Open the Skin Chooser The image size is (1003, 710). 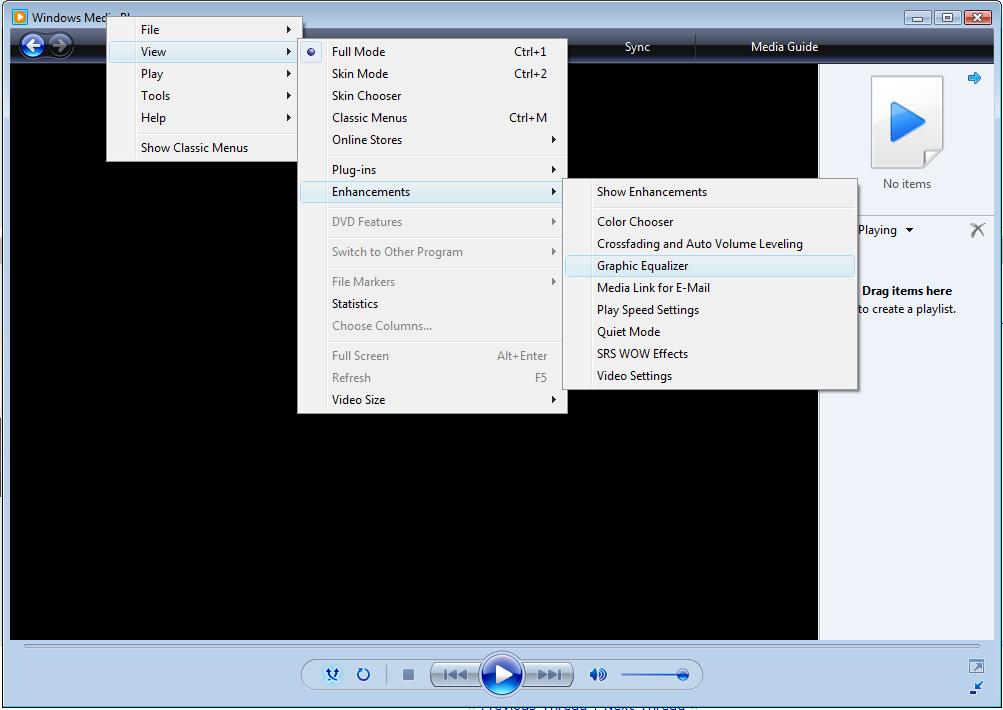[433, 96]
